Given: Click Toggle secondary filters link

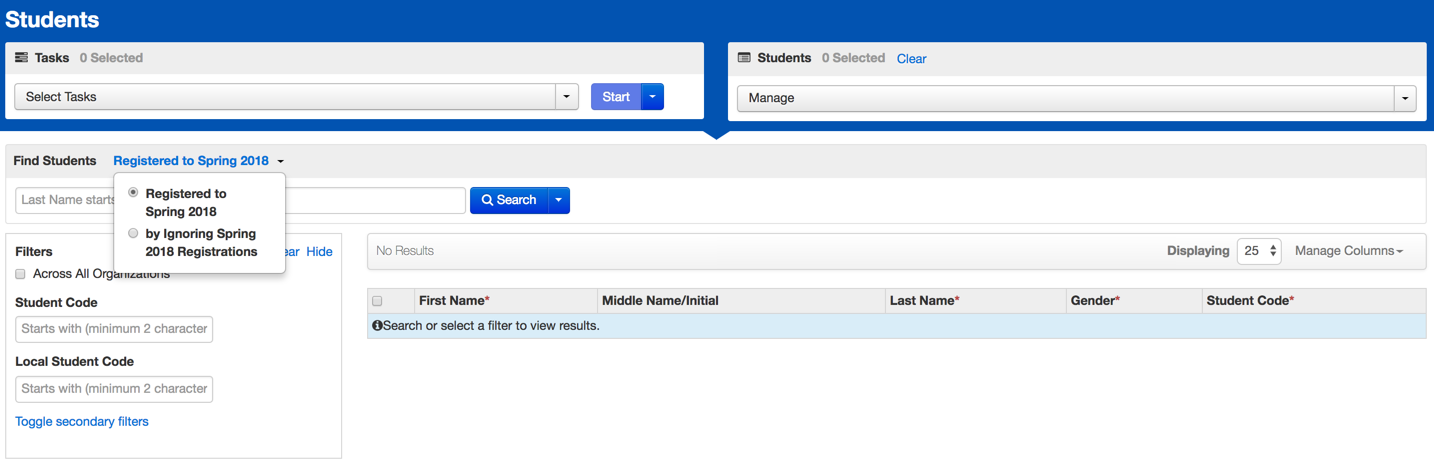Looking at the screenshot, I should [x=82, y=422].
